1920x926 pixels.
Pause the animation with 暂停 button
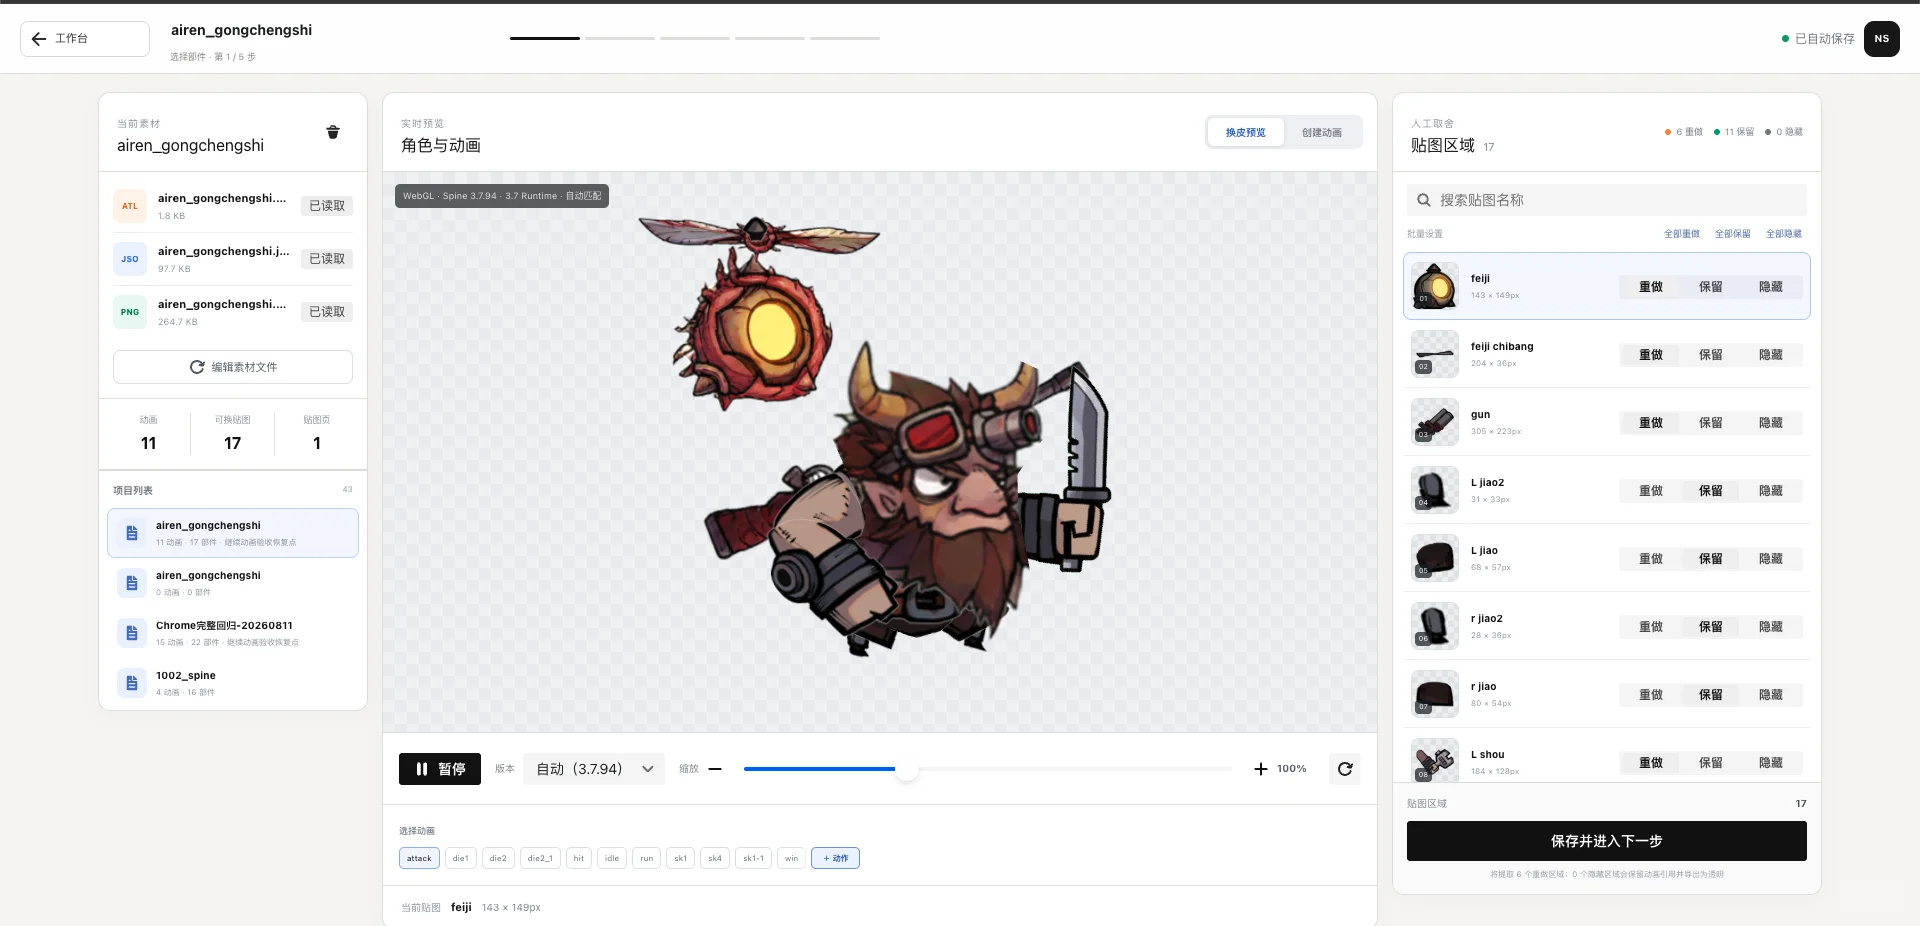pyautogui.click(x=440, y=769)
